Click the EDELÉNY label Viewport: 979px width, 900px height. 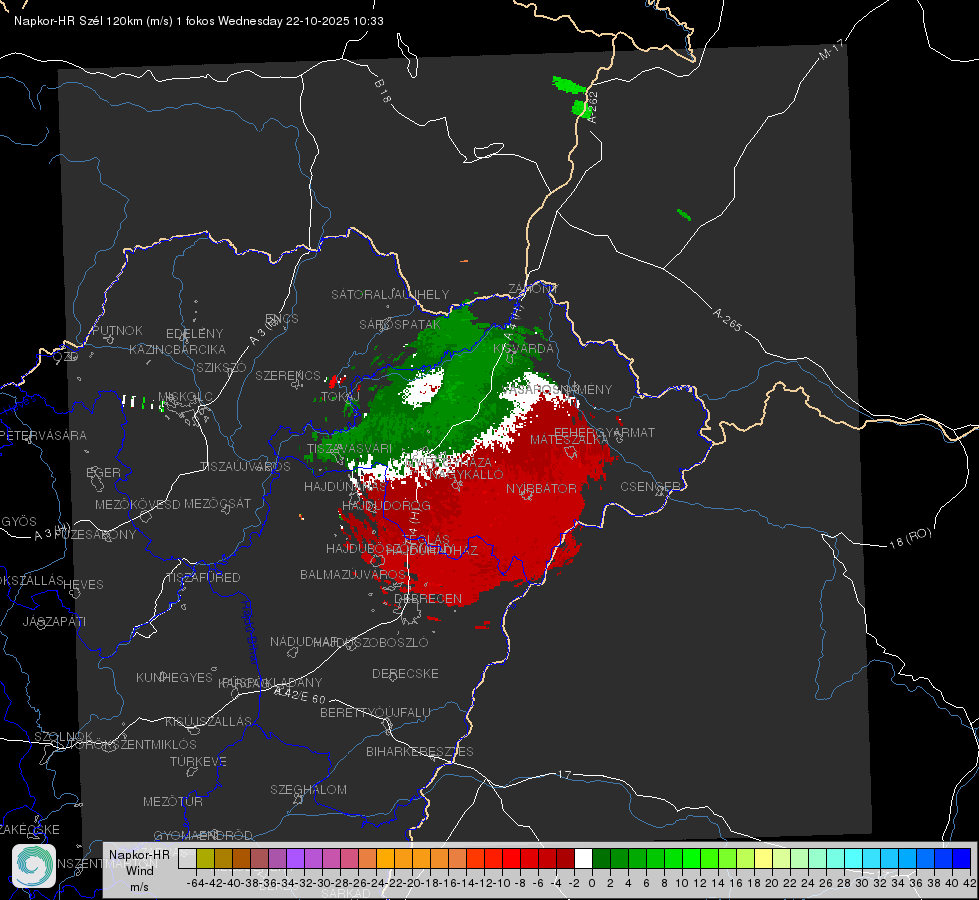[194, 334]
